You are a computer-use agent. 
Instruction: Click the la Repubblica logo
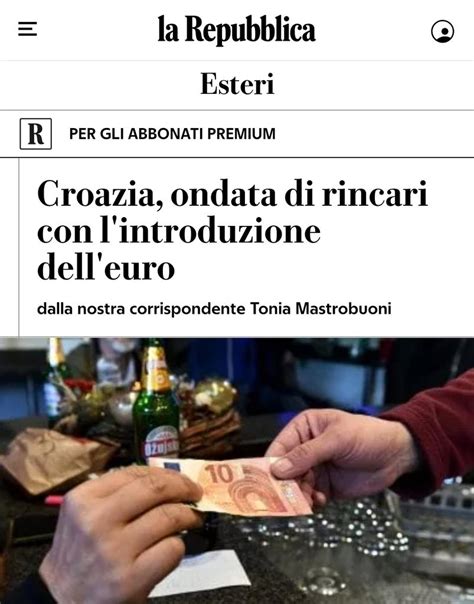pyautogui.click(x=236, y=29)
